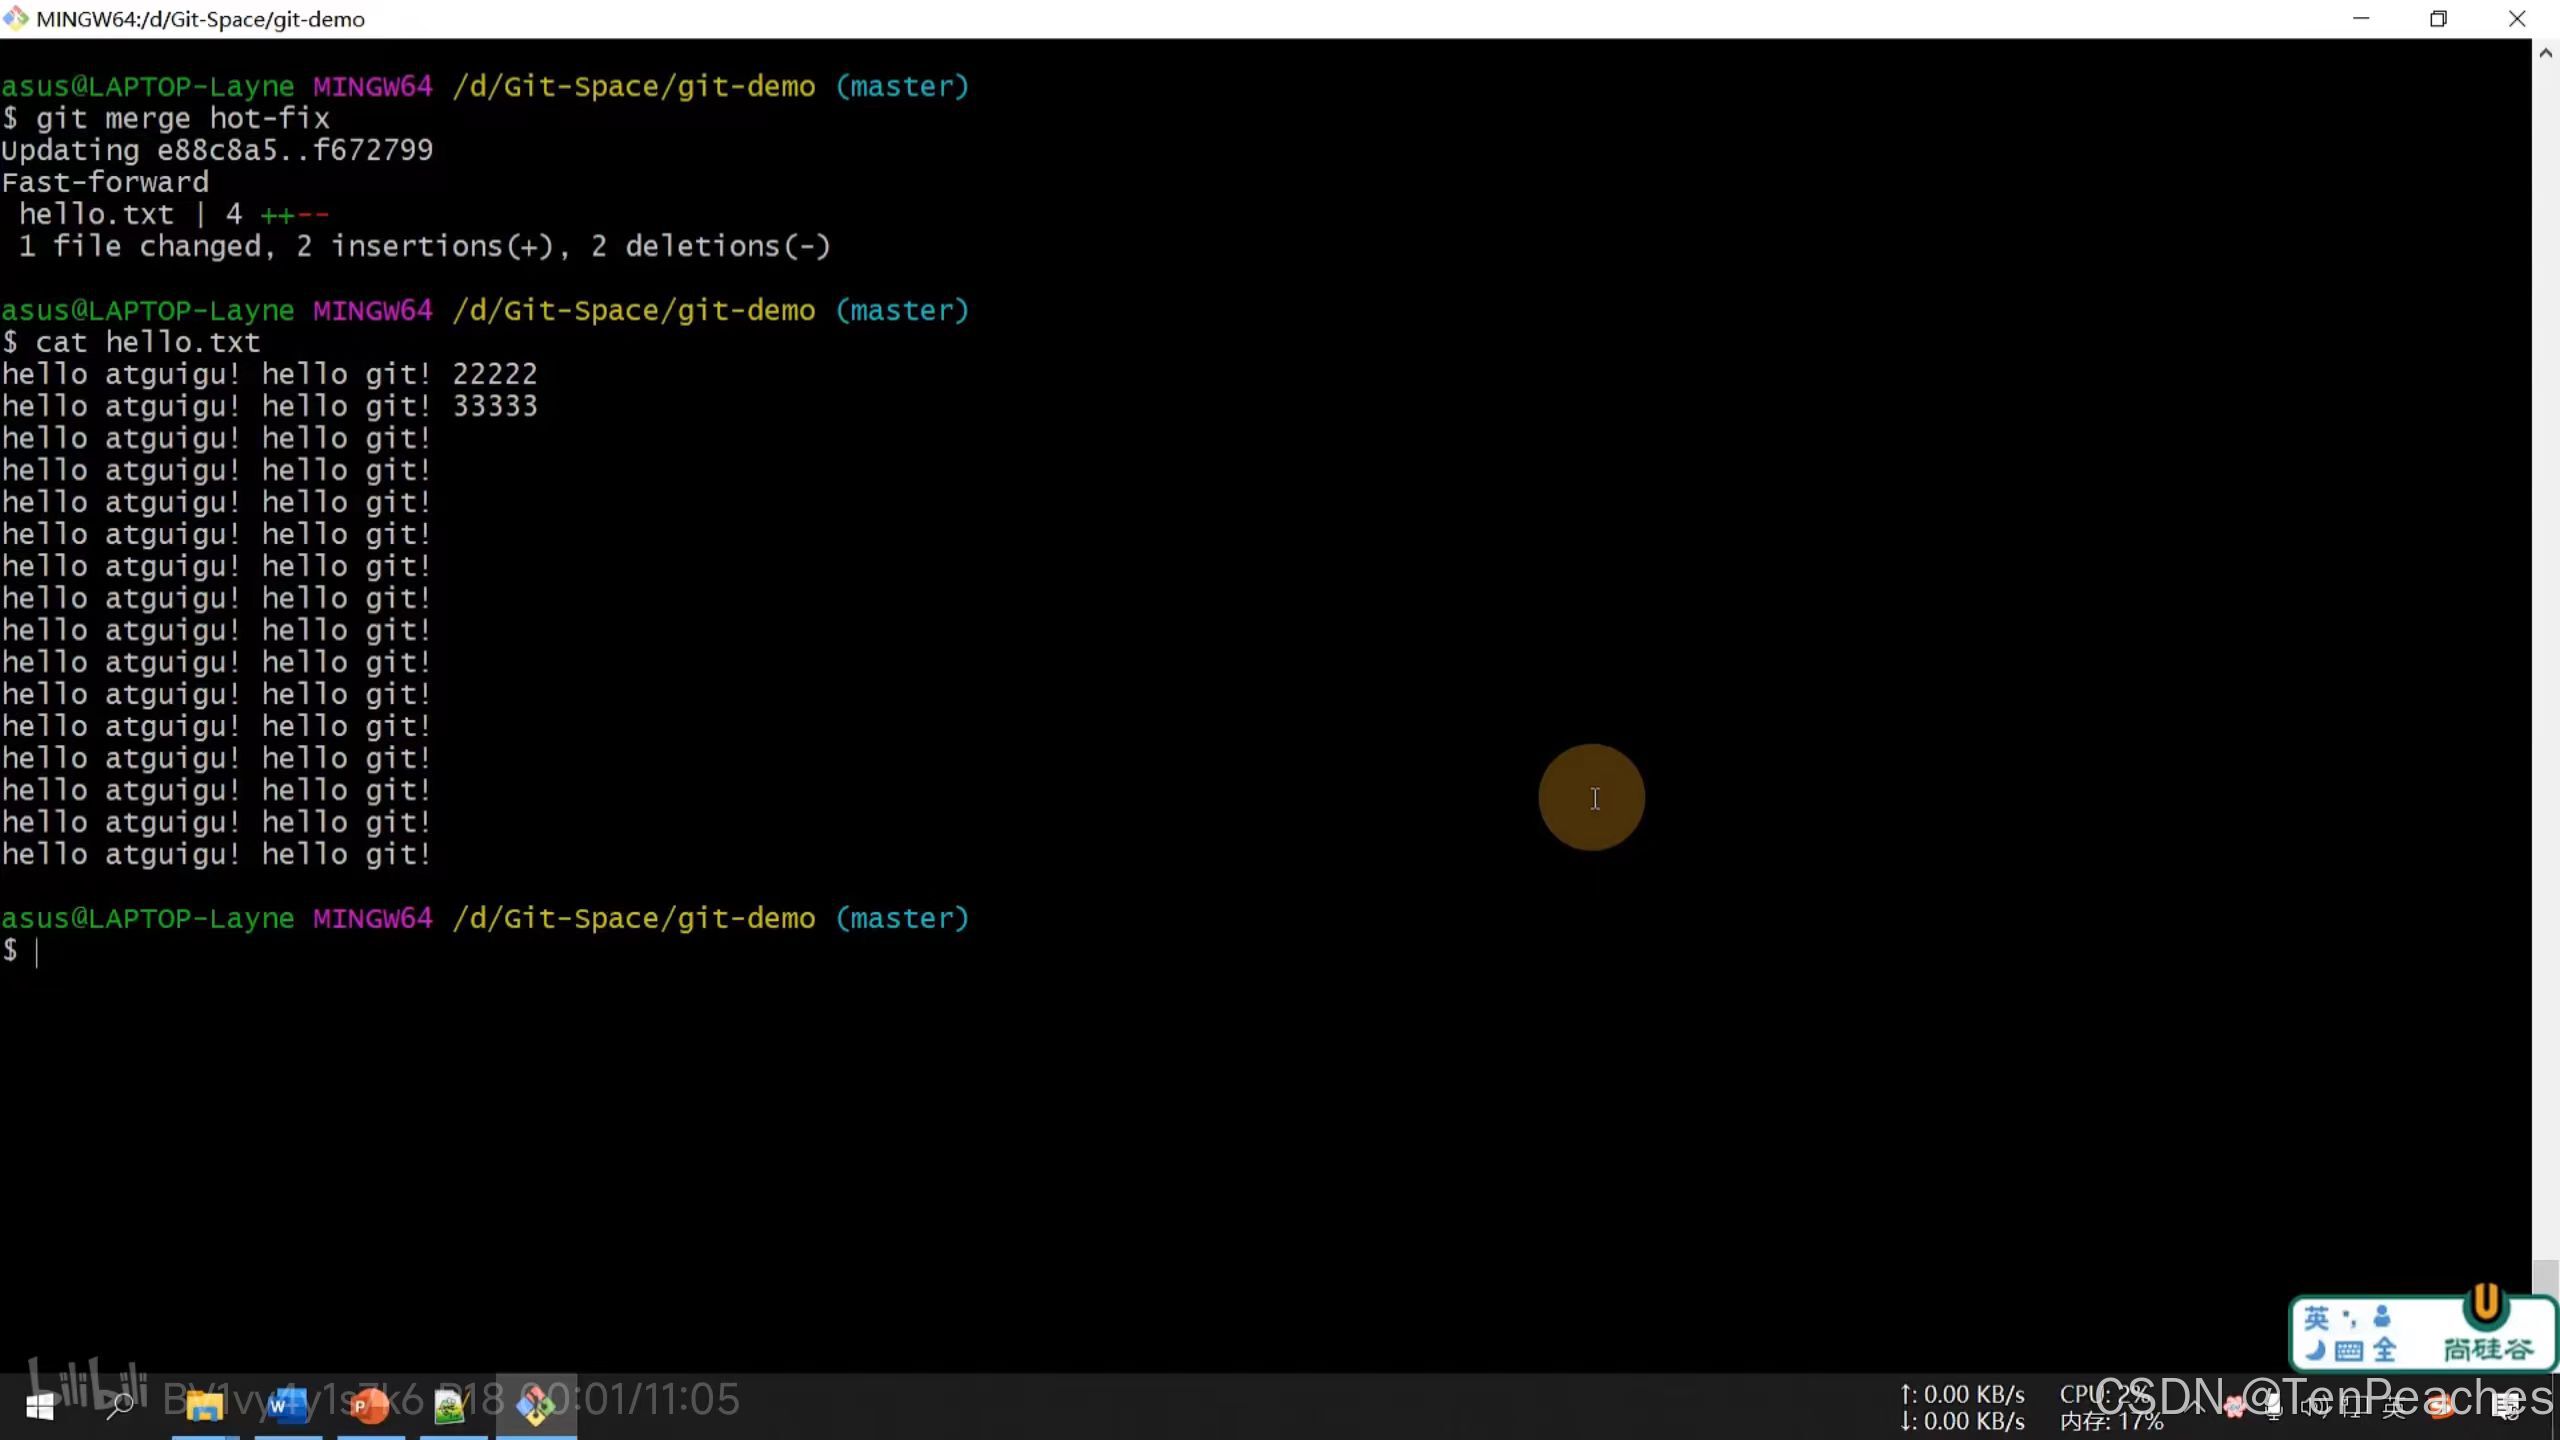Viewport: 2560px width, 1440px height.
Task: Click the IME user account icon
Action: coord(2382,1318)
